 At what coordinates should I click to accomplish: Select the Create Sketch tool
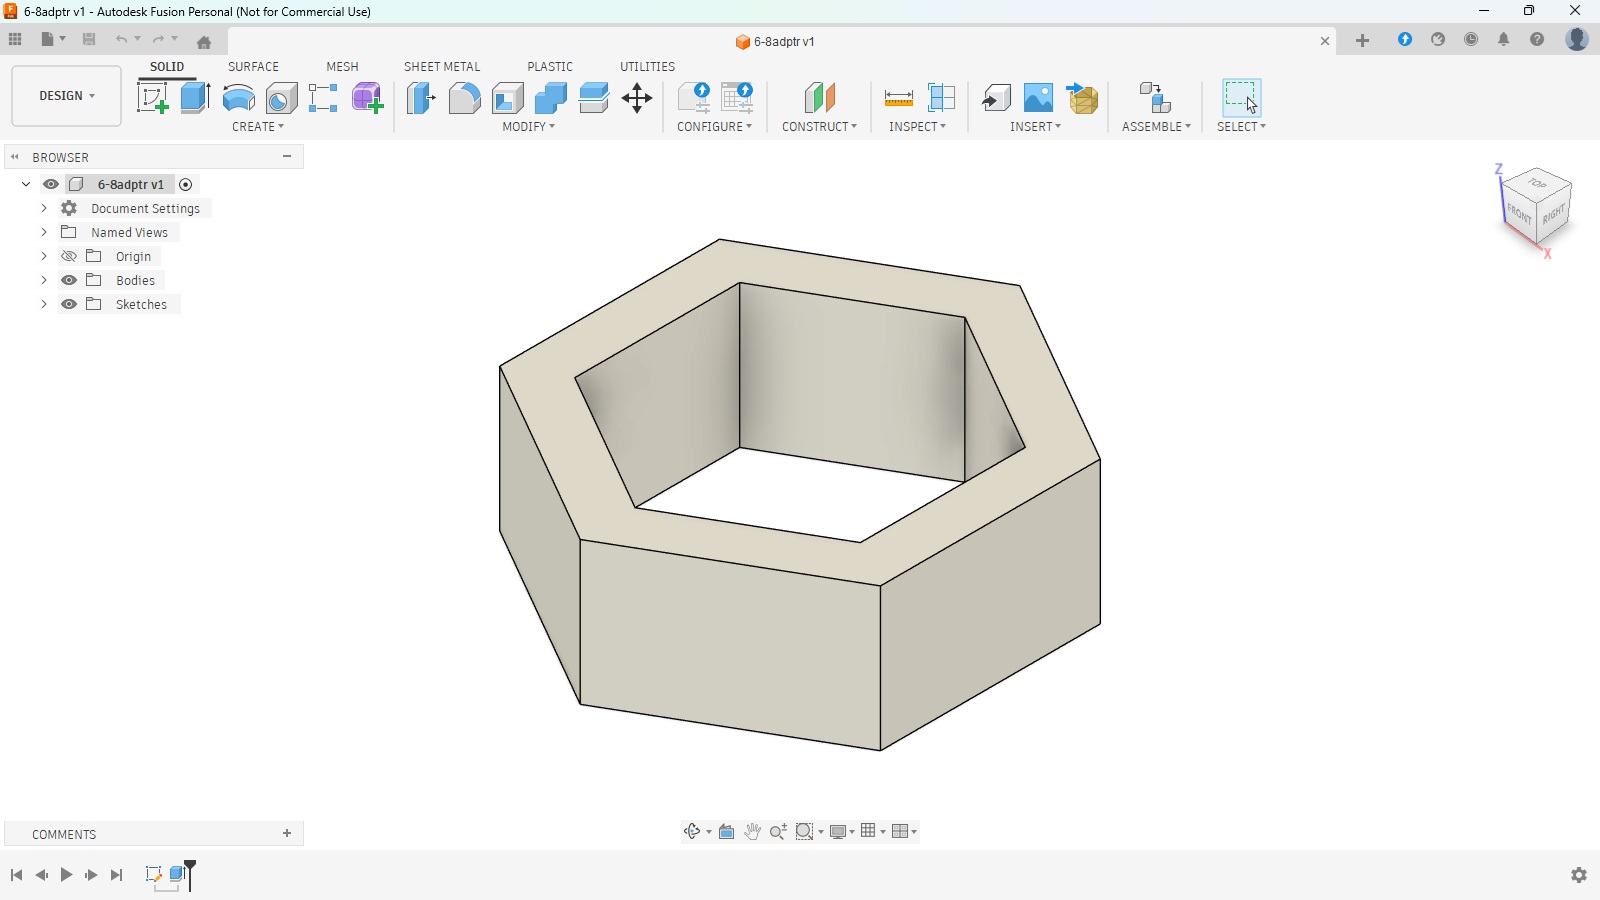[x=152, y=98]
